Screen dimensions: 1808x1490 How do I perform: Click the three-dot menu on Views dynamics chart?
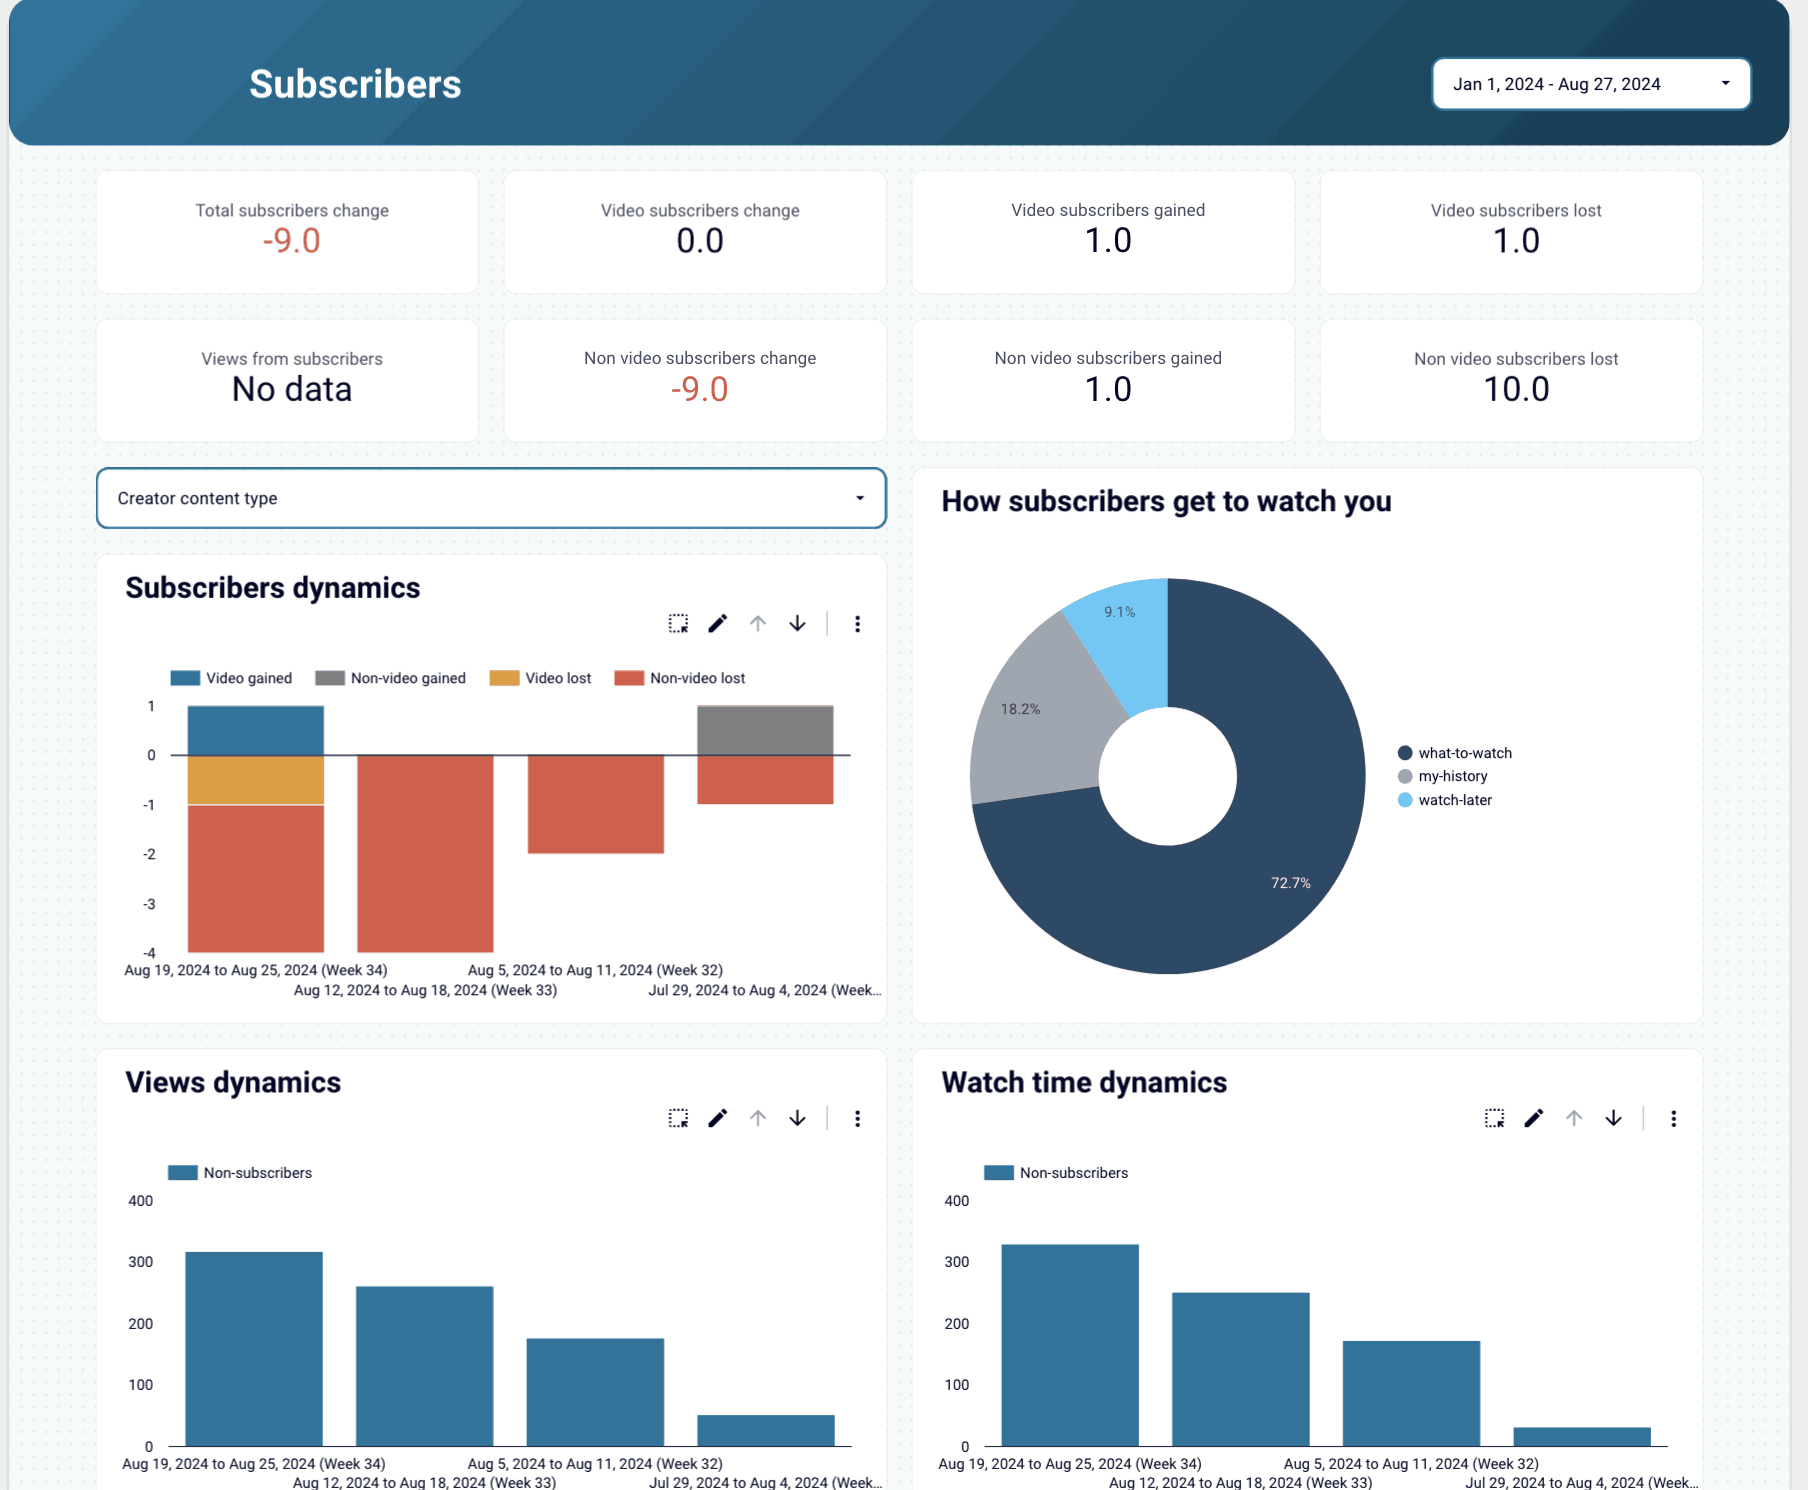tap(857, 1118)
